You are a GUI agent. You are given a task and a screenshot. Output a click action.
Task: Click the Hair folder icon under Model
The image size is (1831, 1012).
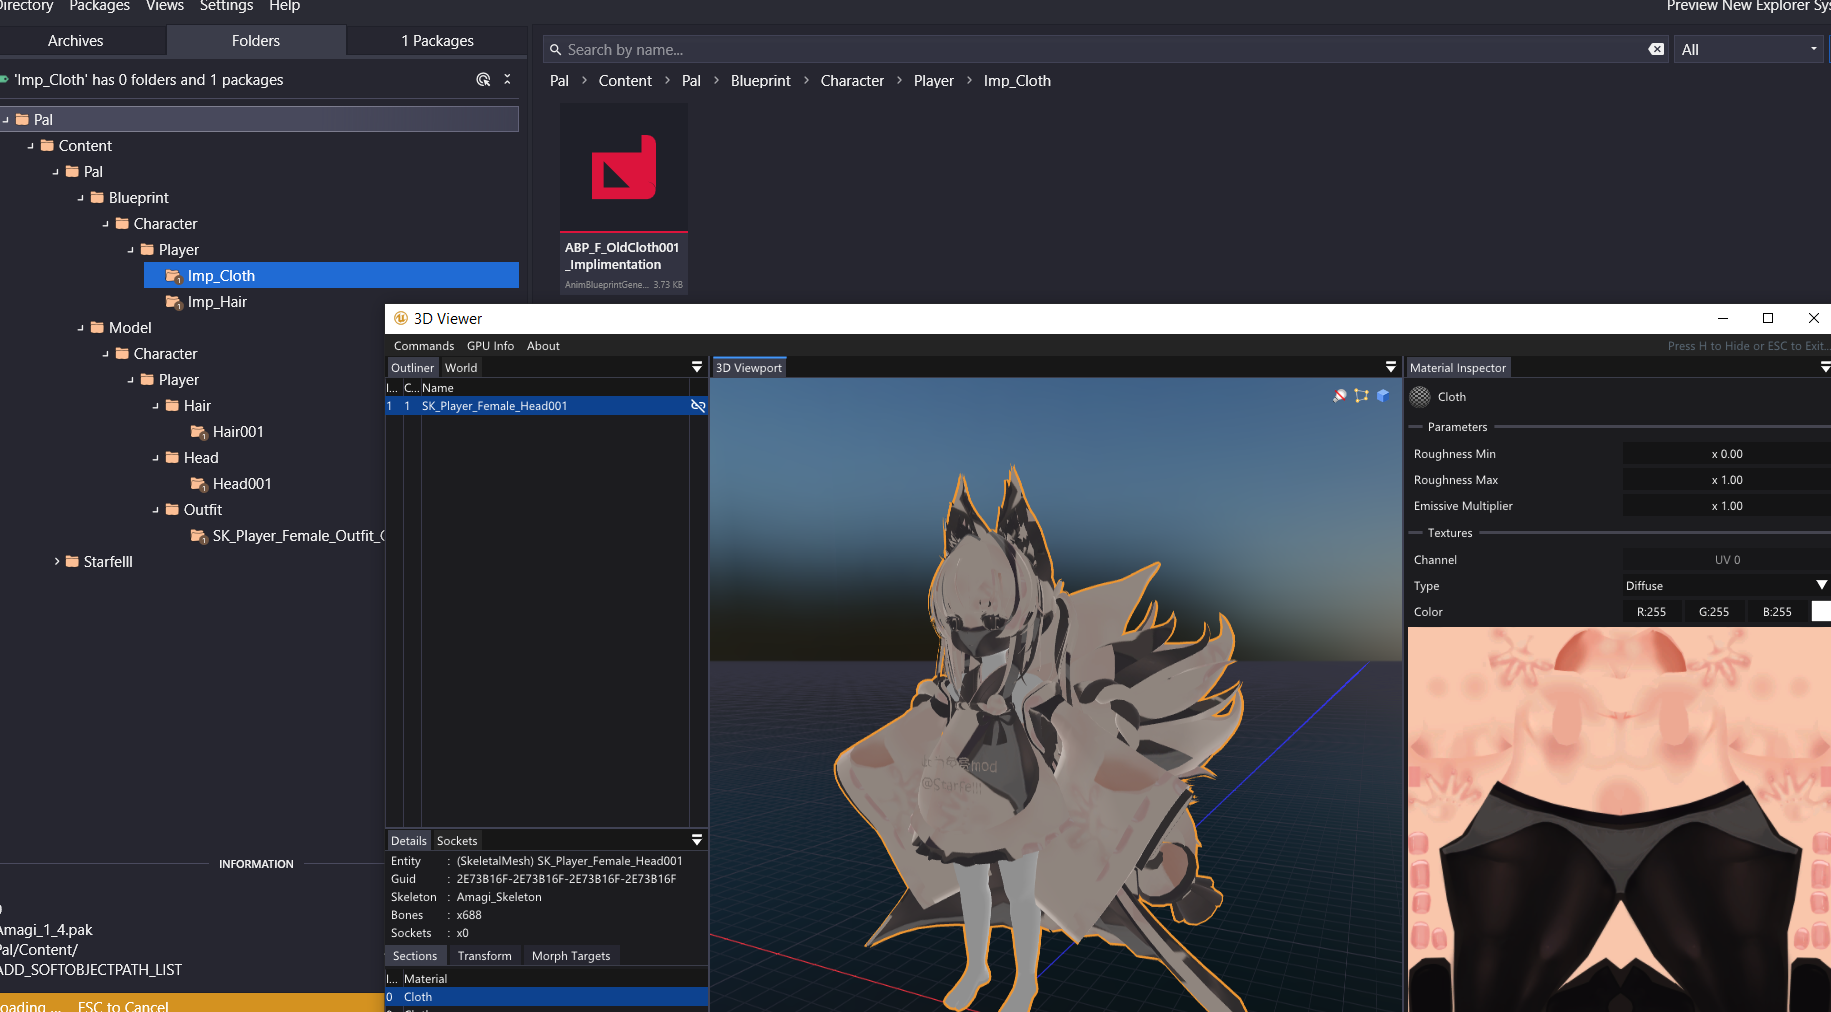pos(172,406)
